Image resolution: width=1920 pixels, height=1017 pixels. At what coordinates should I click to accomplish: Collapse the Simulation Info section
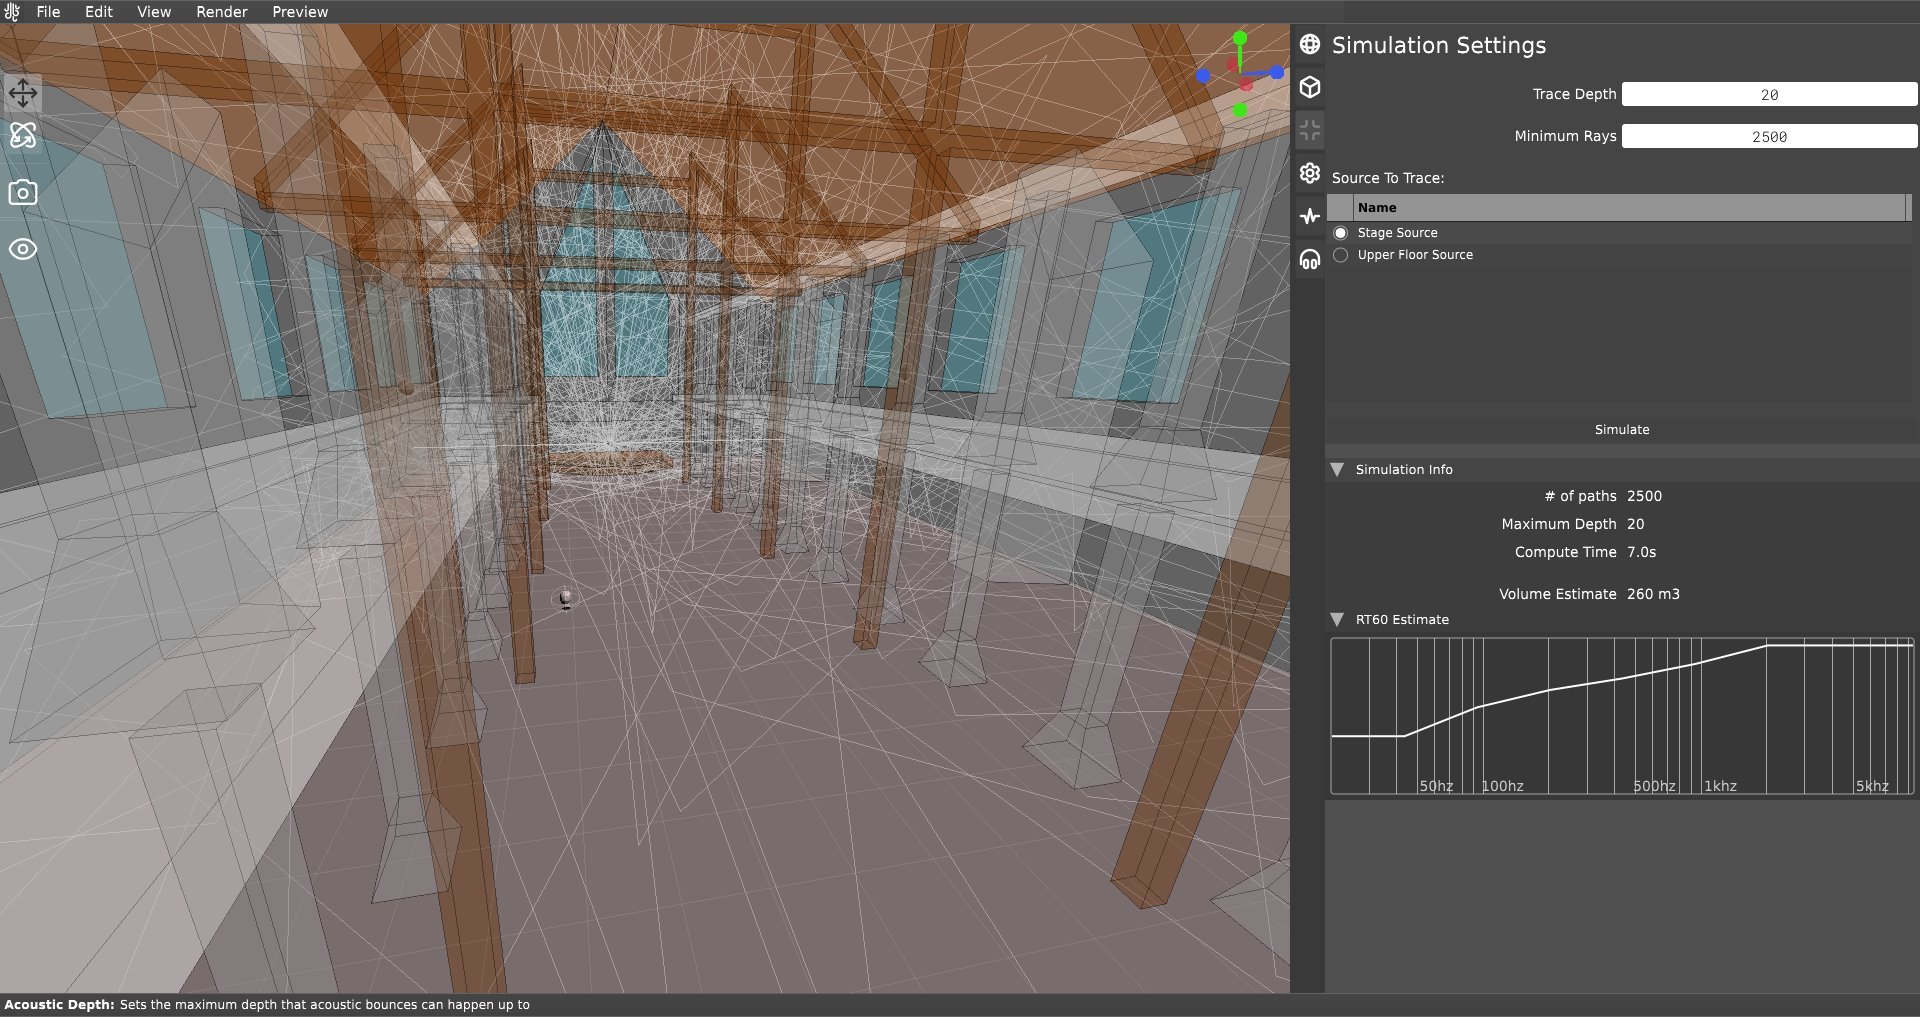(x=1337, y=469)
